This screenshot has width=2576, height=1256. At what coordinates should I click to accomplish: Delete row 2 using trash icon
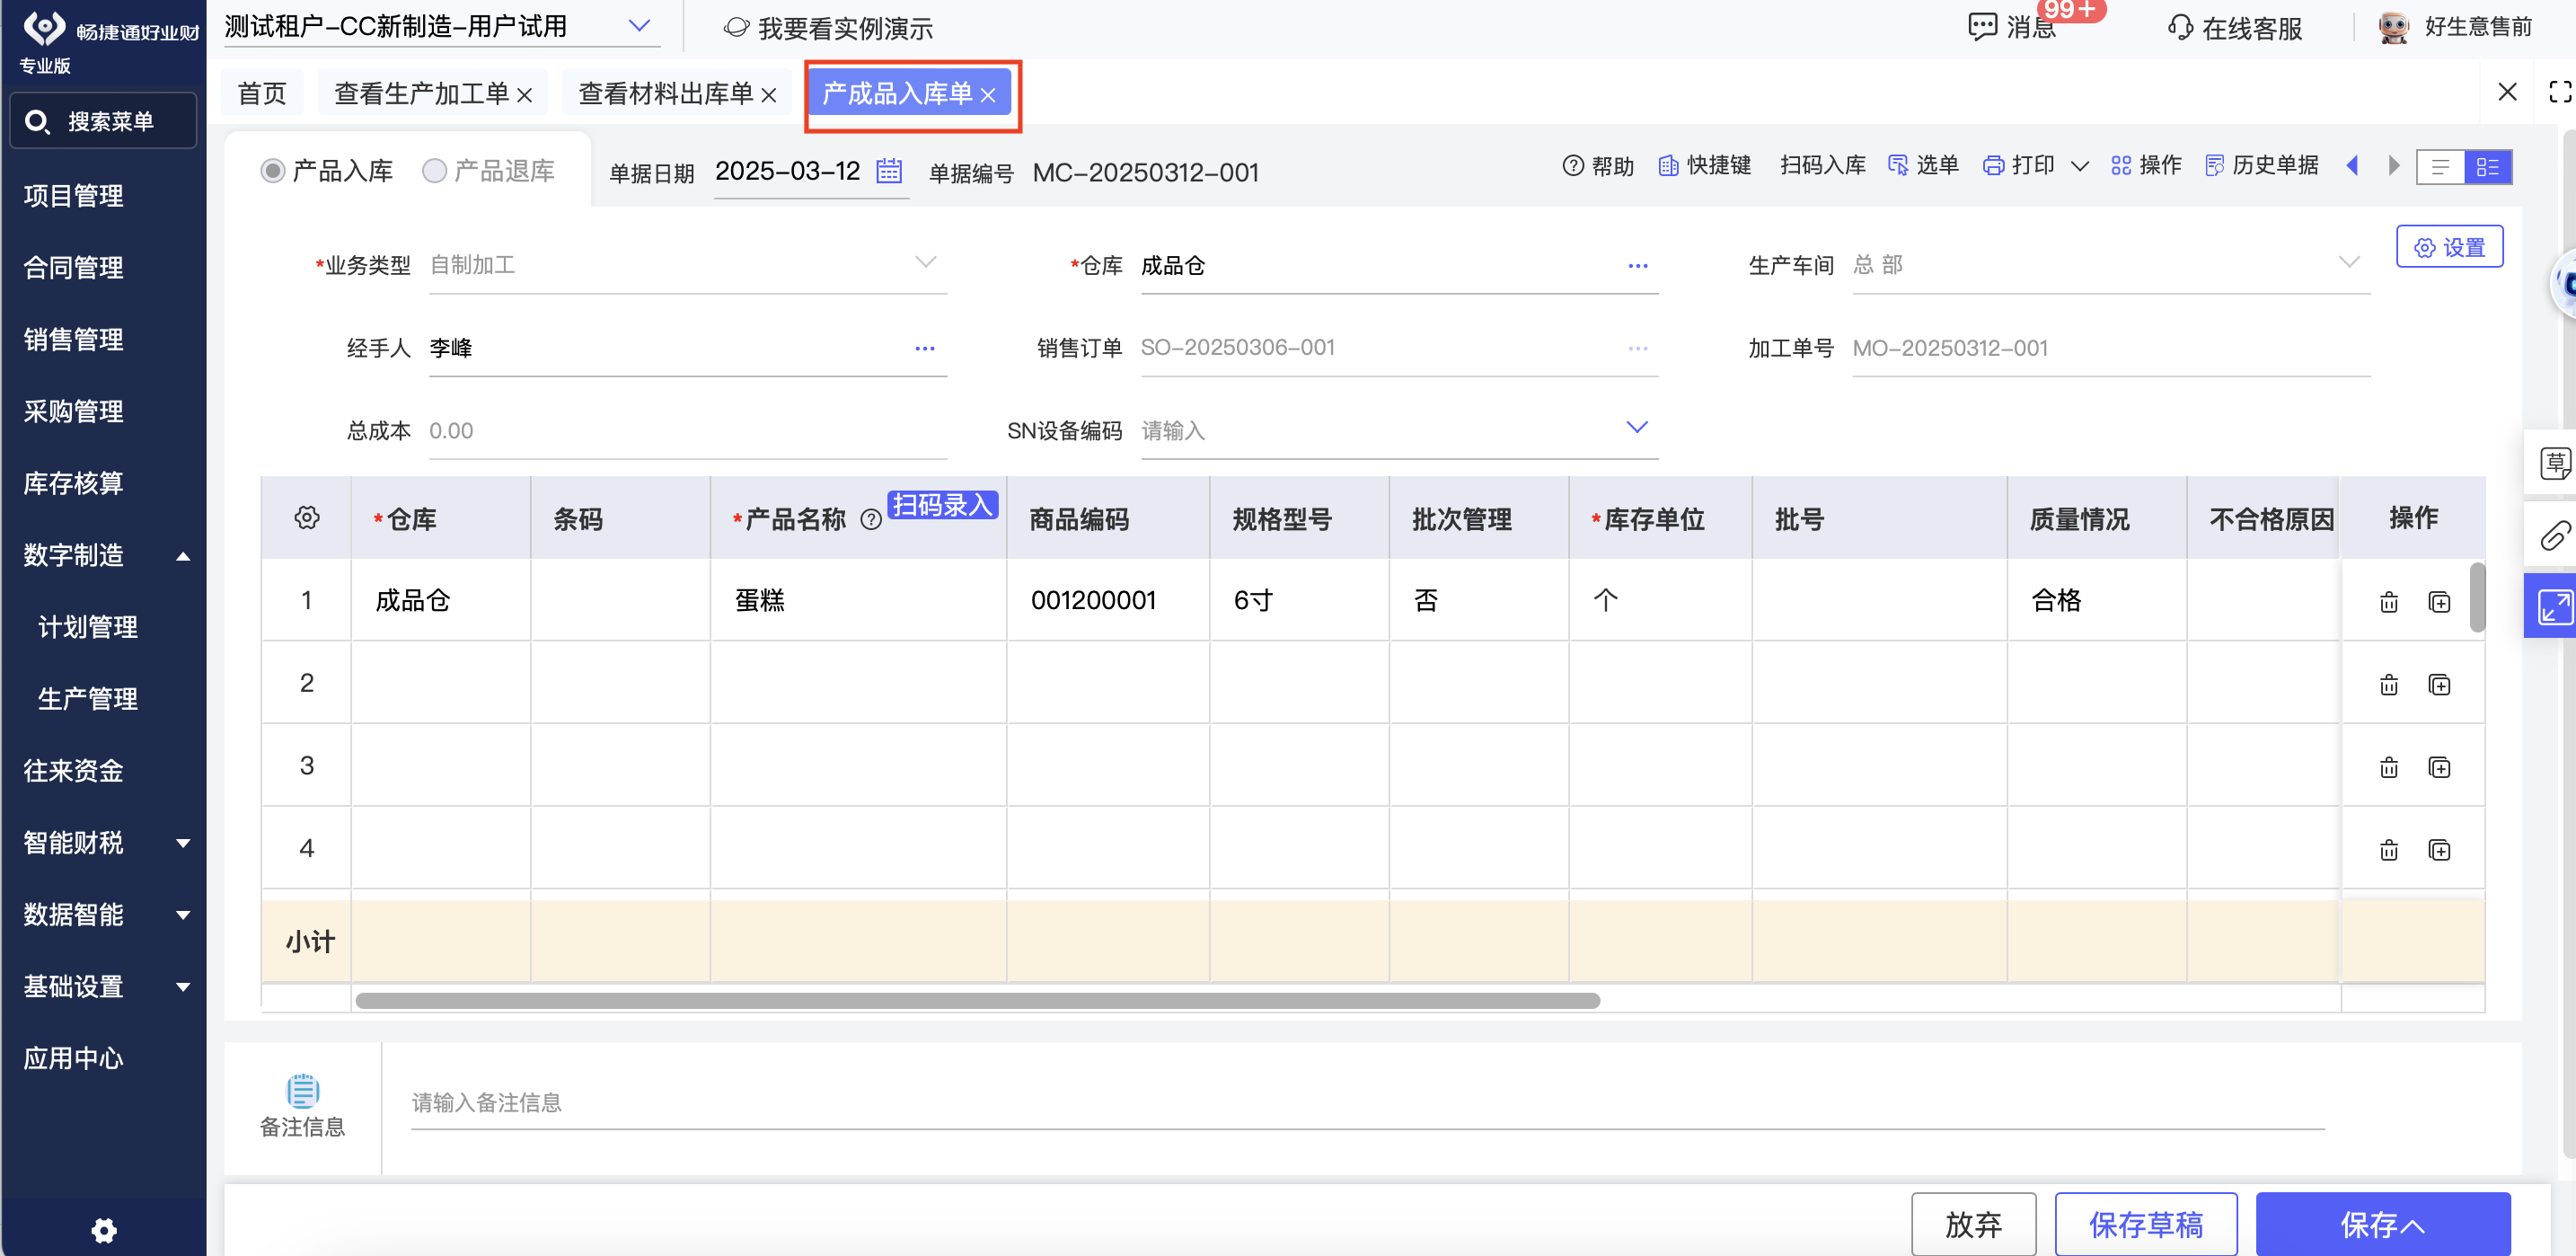coord(2389,685)
